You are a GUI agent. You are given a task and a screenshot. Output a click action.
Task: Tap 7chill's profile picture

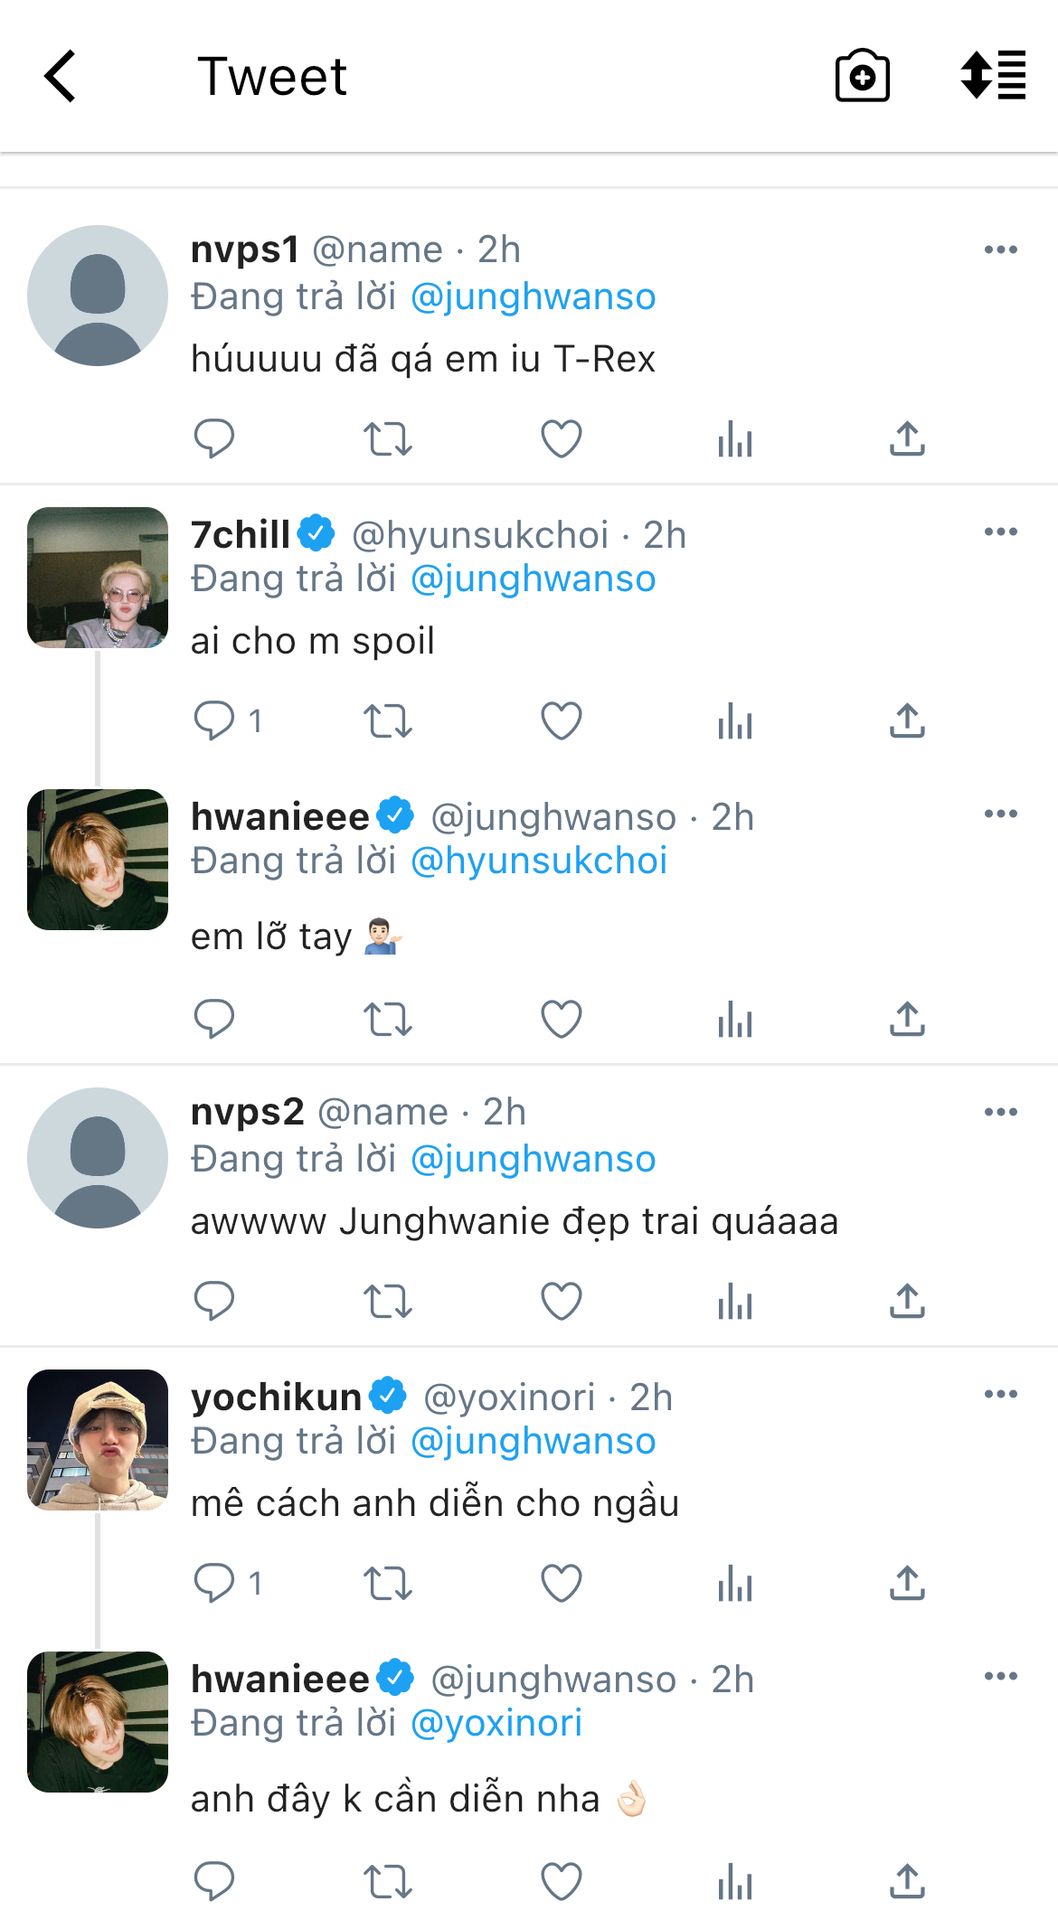97,578
